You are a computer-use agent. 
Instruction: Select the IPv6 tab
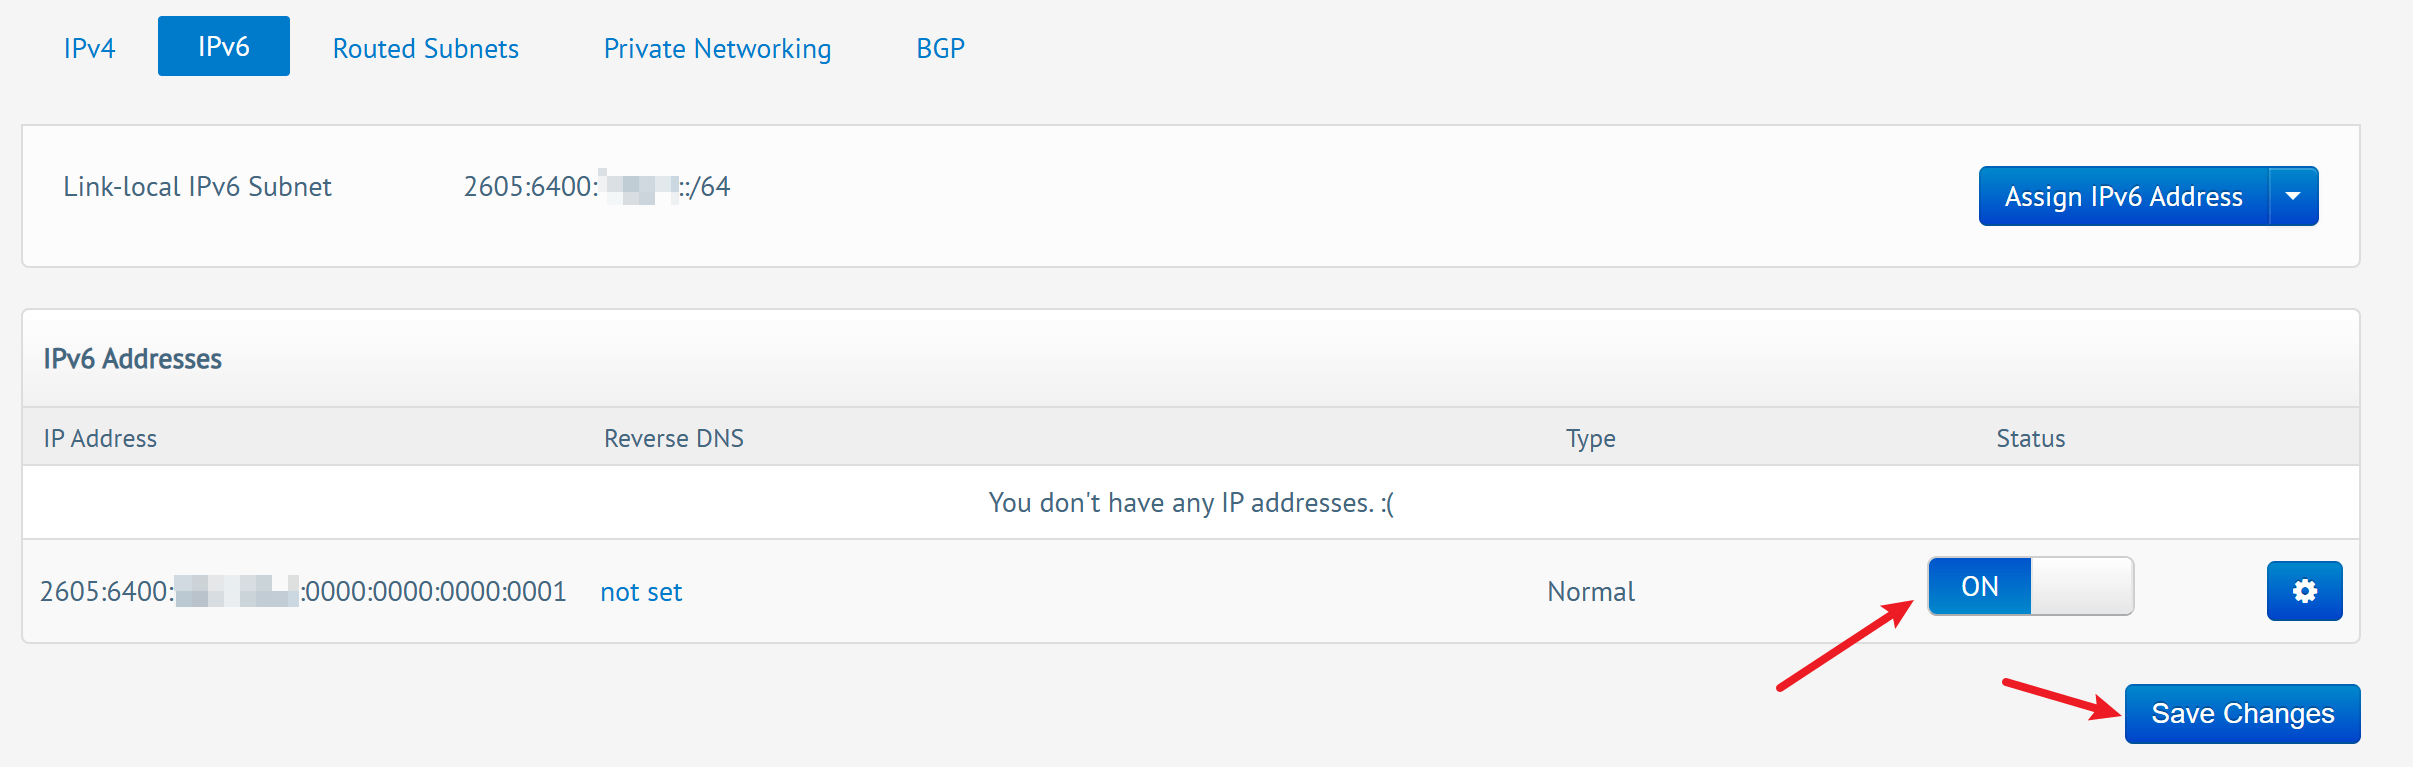(224, 46)
